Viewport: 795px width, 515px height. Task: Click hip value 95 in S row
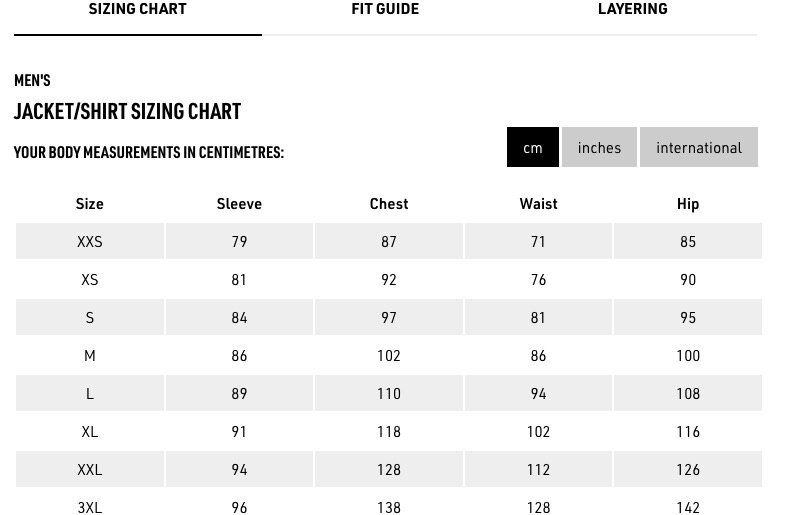click(x=688, y=317)
